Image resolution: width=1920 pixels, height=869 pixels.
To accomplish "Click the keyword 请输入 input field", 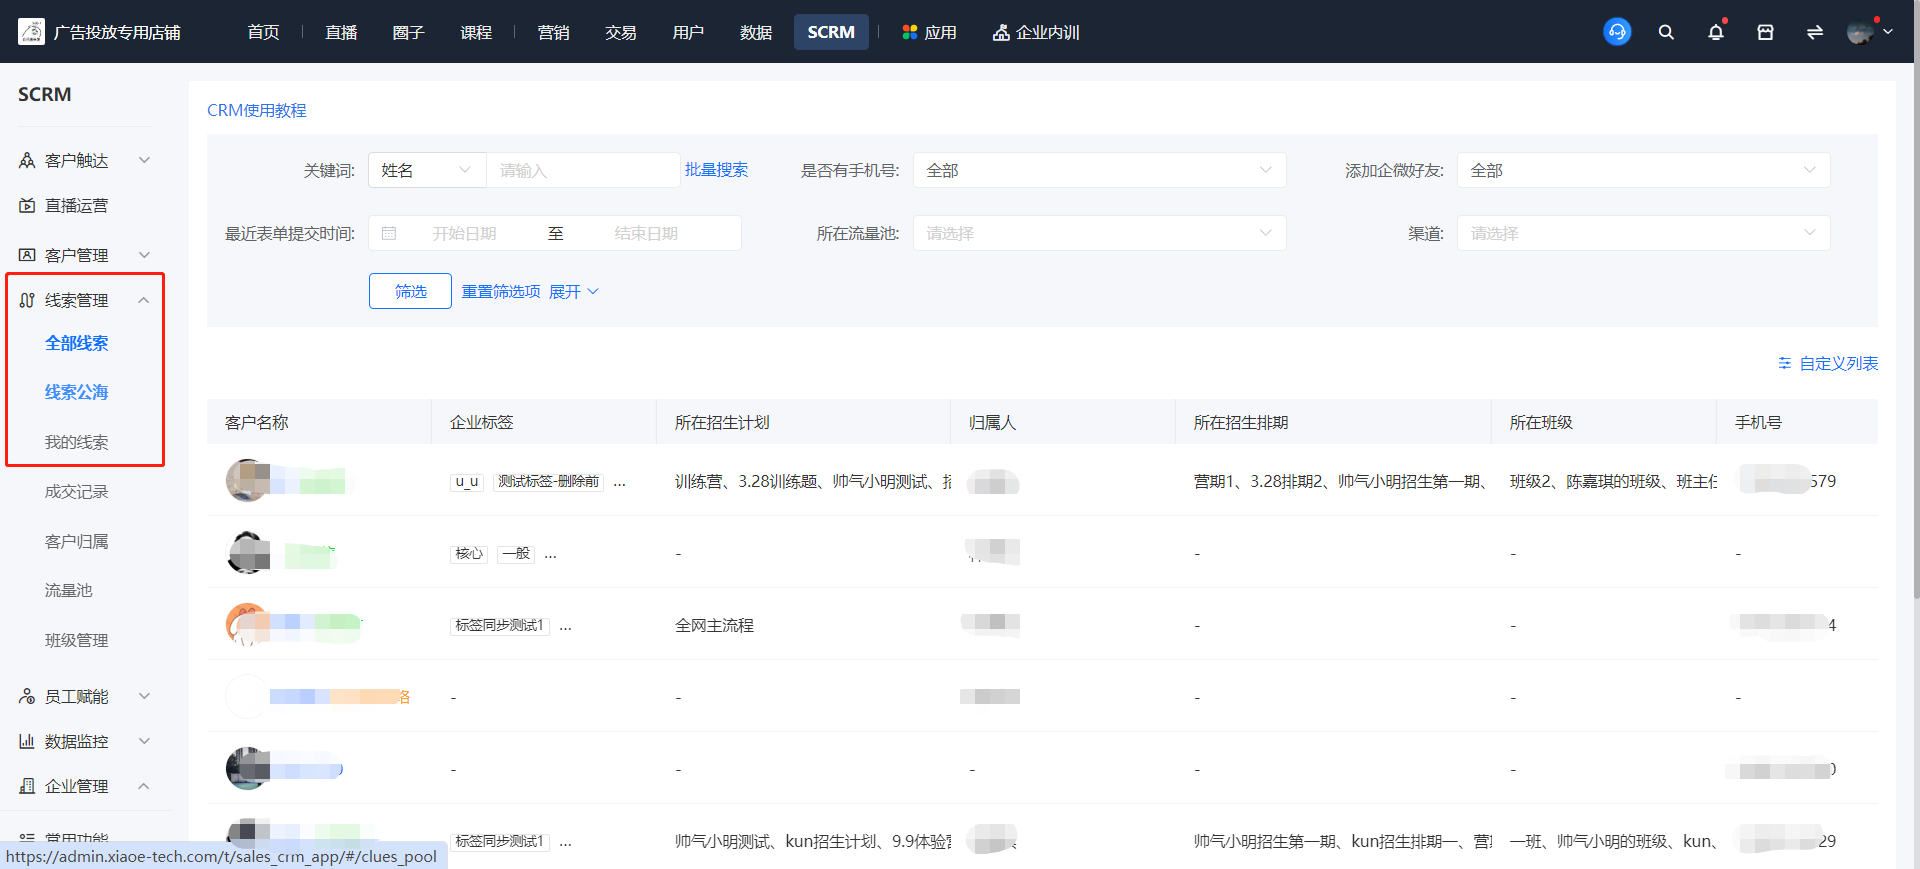I will point(583,170).
